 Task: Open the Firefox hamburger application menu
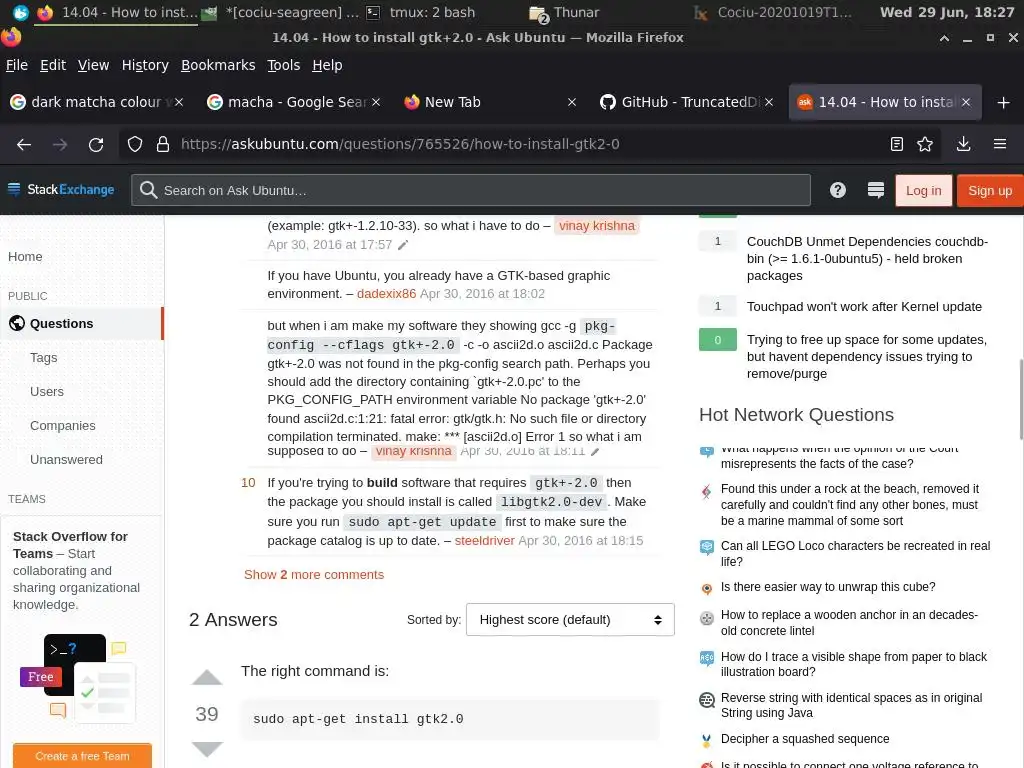(999, 144)
